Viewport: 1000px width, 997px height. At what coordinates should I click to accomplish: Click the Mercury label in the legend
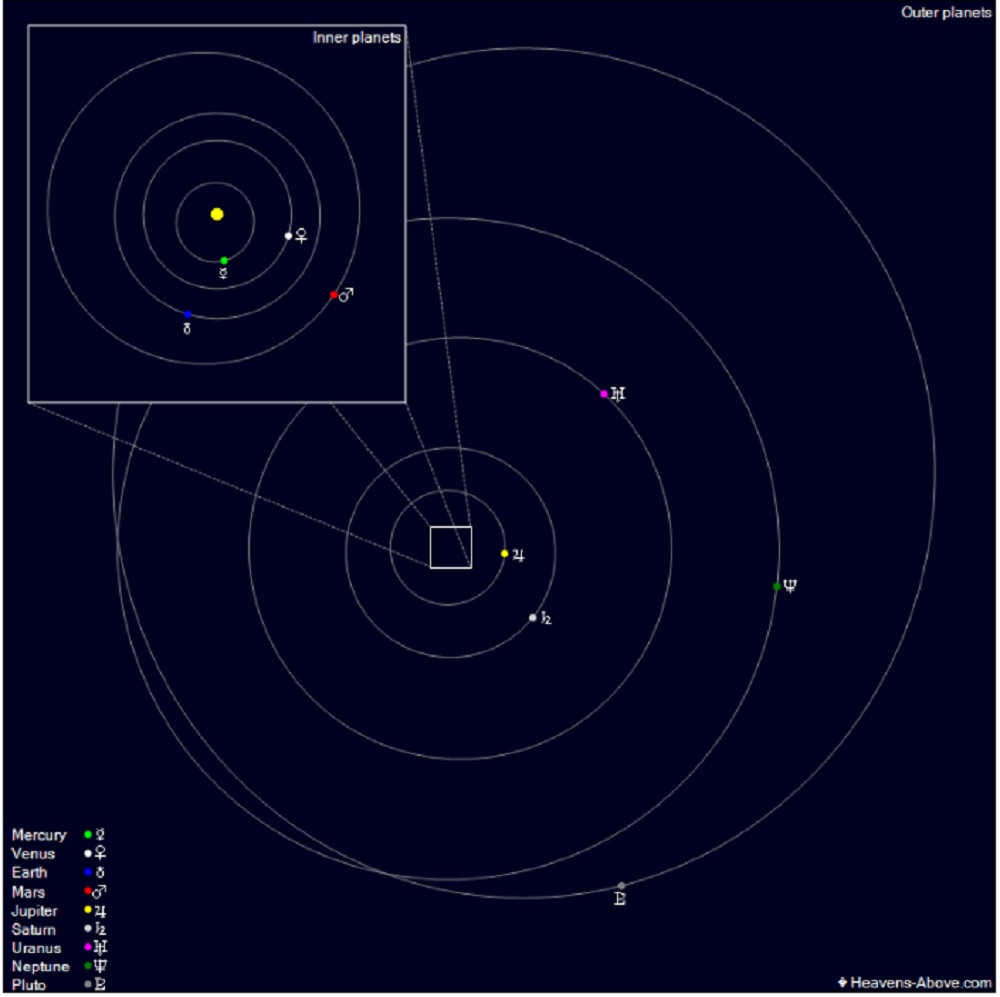[x=39, y=835]
